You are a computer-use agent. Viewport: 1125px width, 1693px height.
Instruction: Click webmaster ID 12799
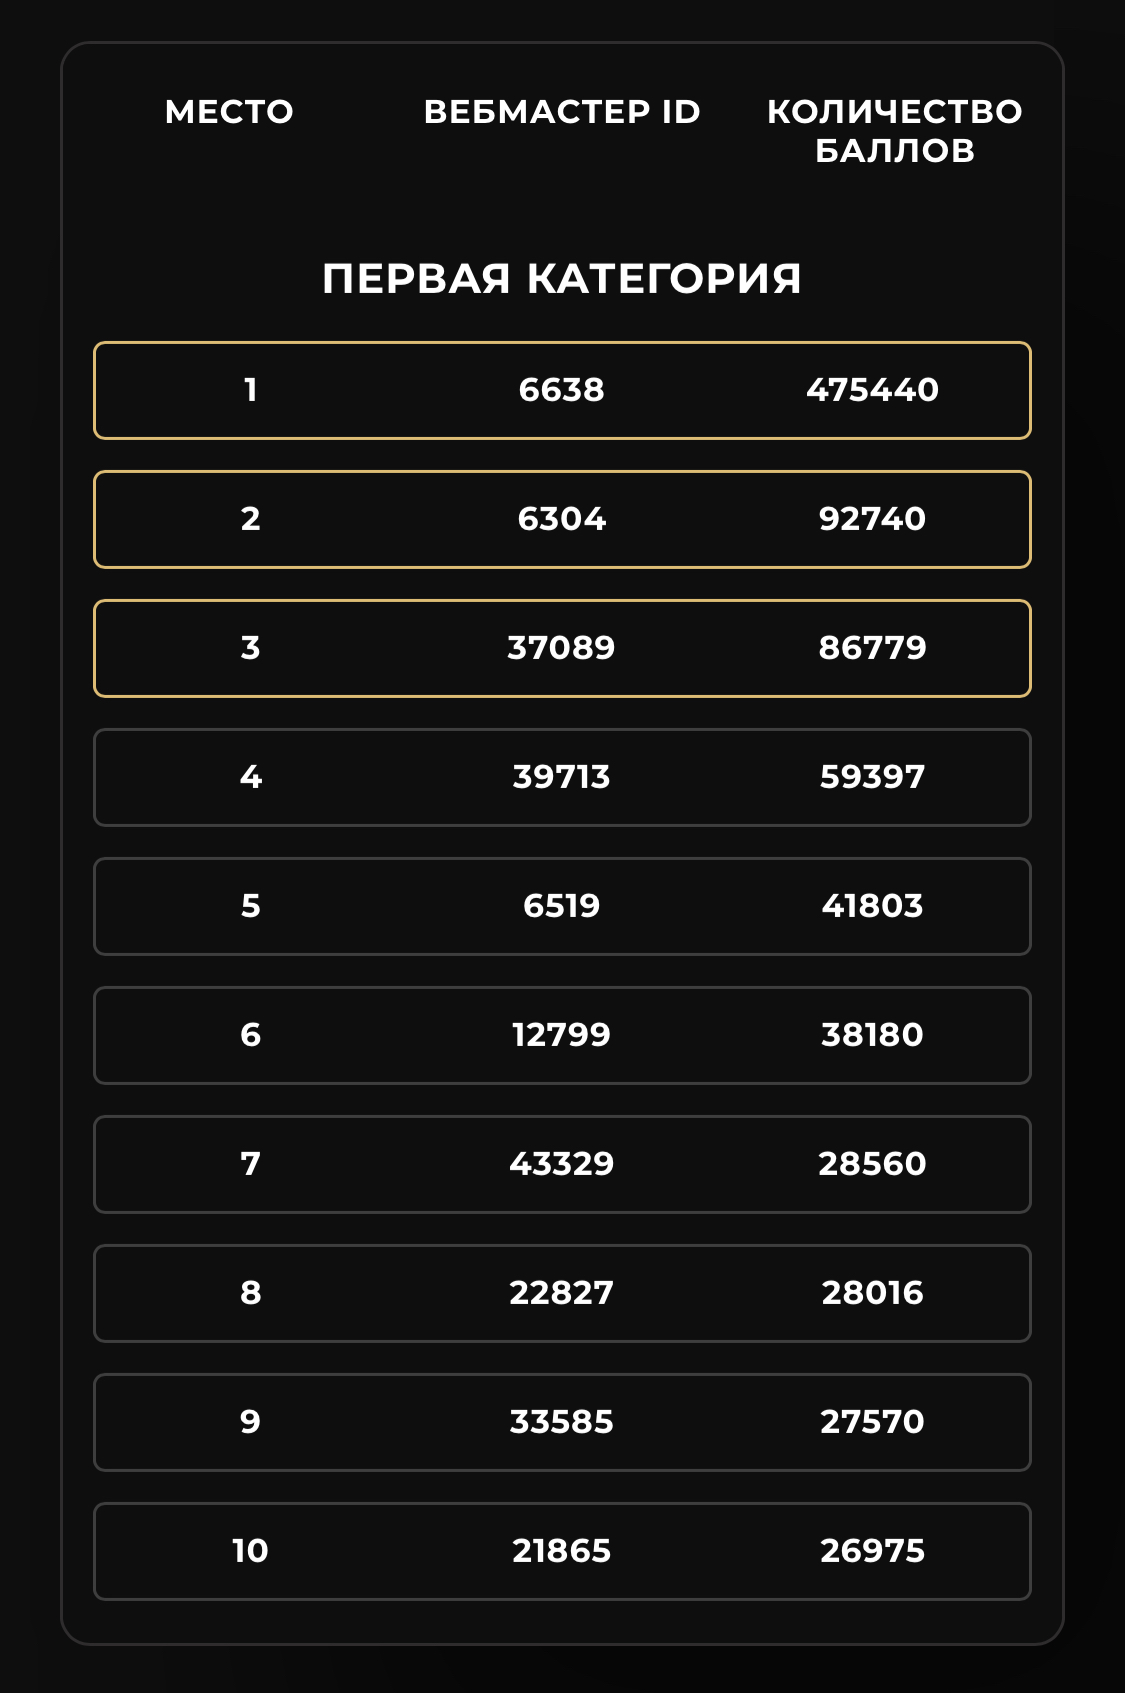pyautogui.click(x=562, y=1035)
